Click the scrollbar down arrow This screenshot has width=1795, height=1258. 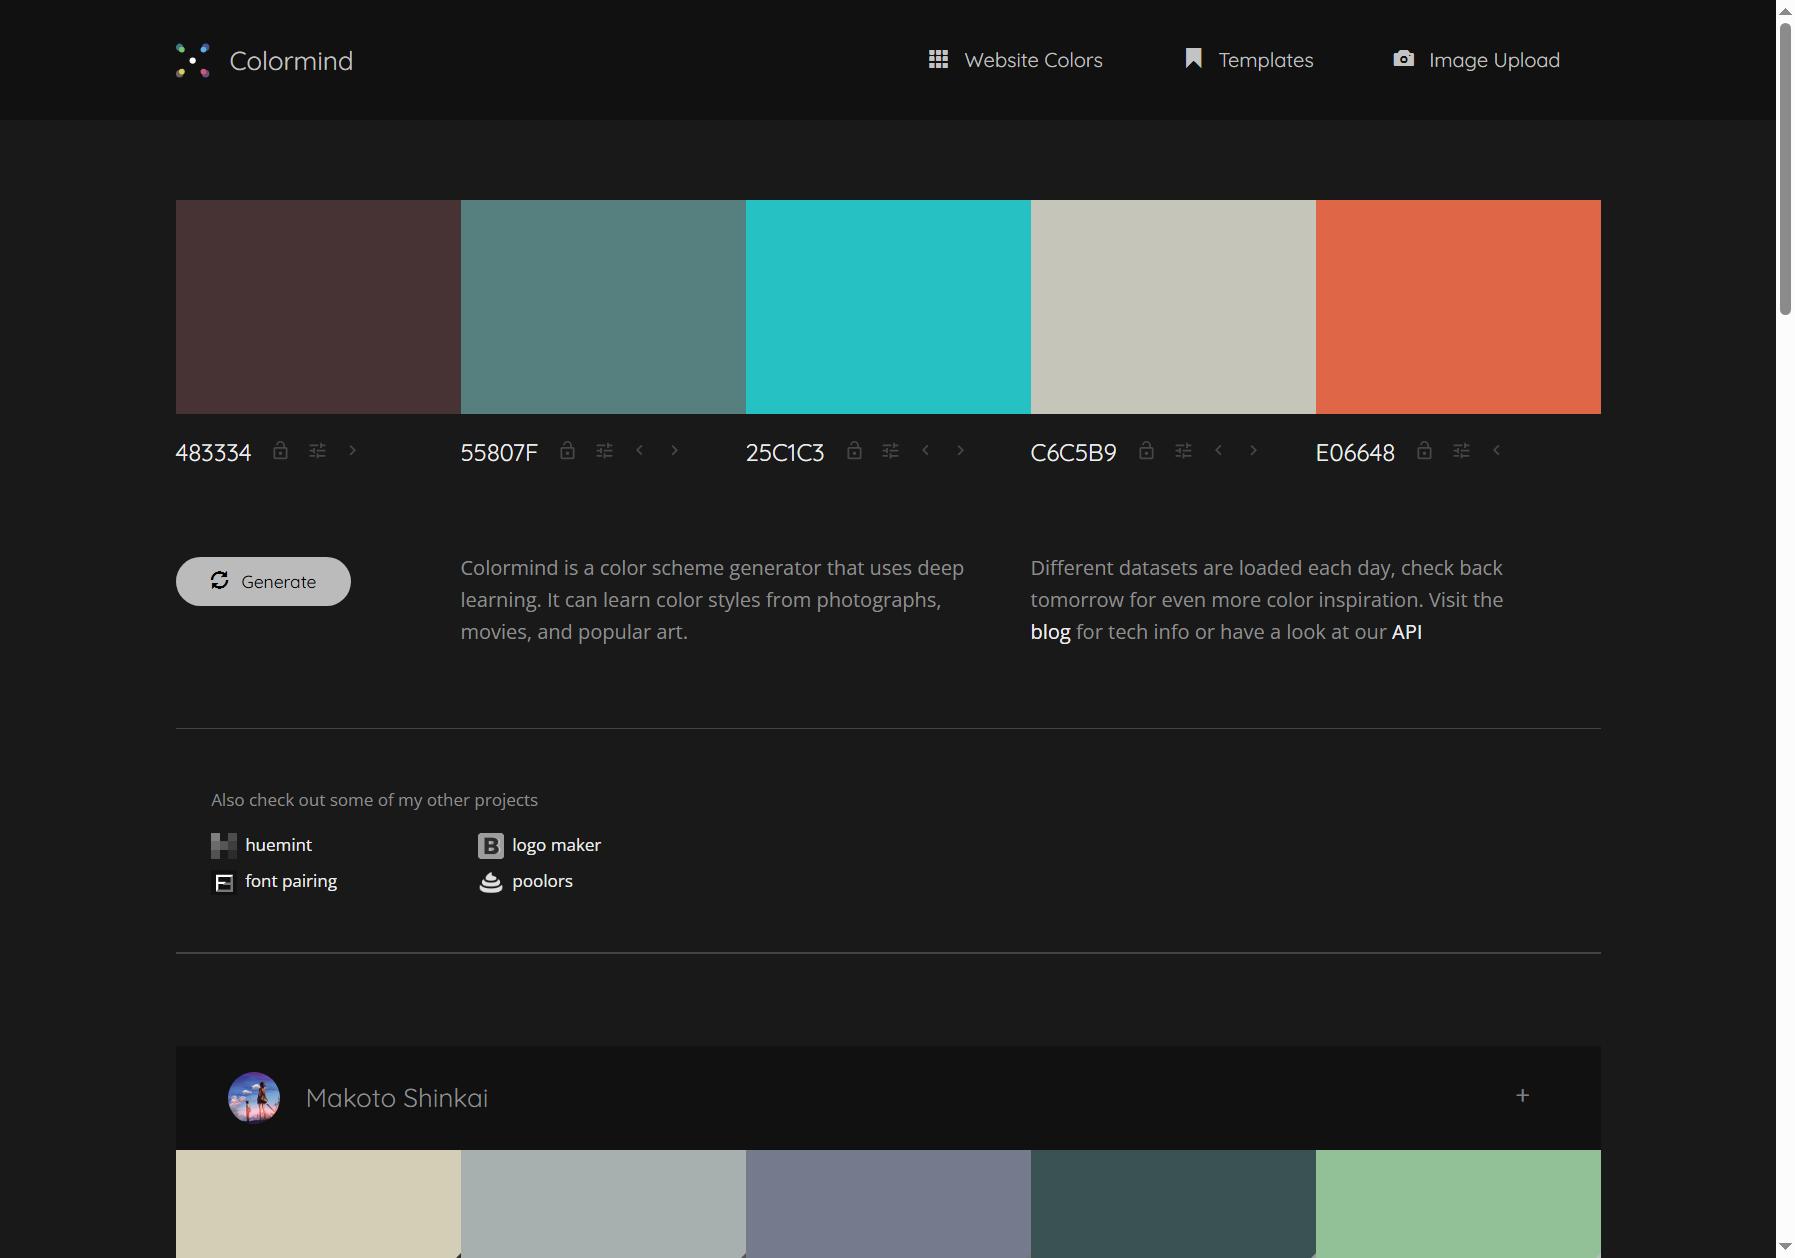pyautogui.click(x=1785, y=1248)
